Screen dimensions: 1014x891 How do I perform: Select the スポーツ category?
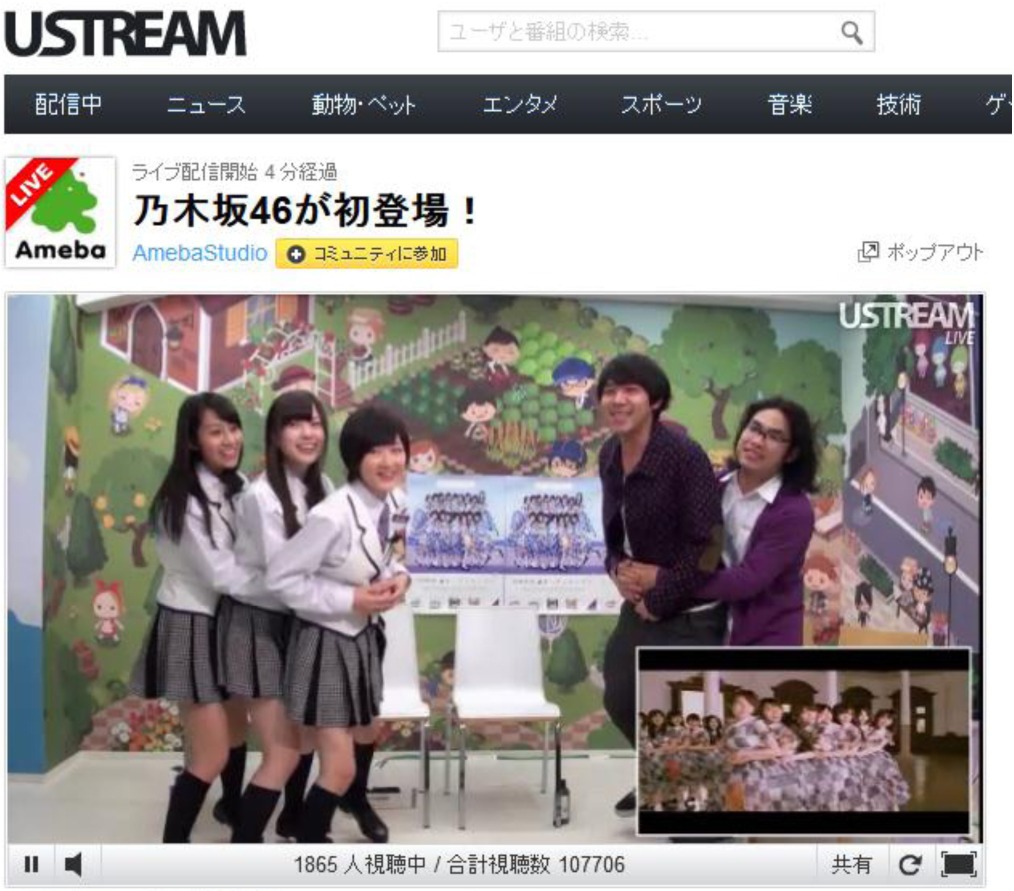[661, 105]
